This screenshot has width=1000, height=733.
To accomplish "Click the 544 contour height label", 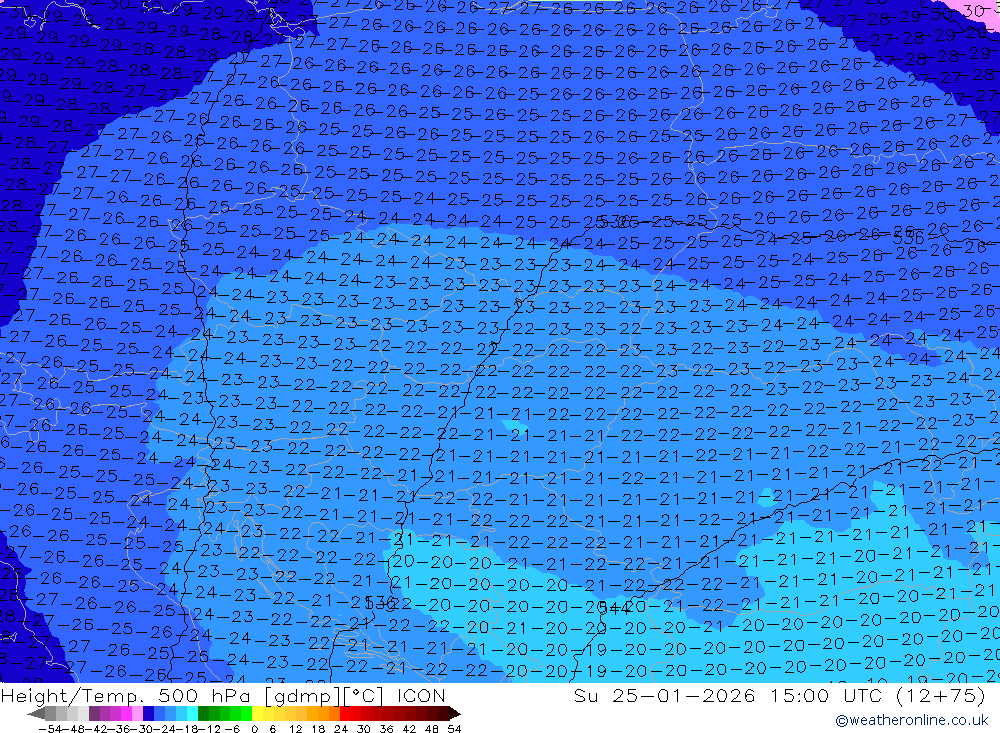I will tap(615, 608).
